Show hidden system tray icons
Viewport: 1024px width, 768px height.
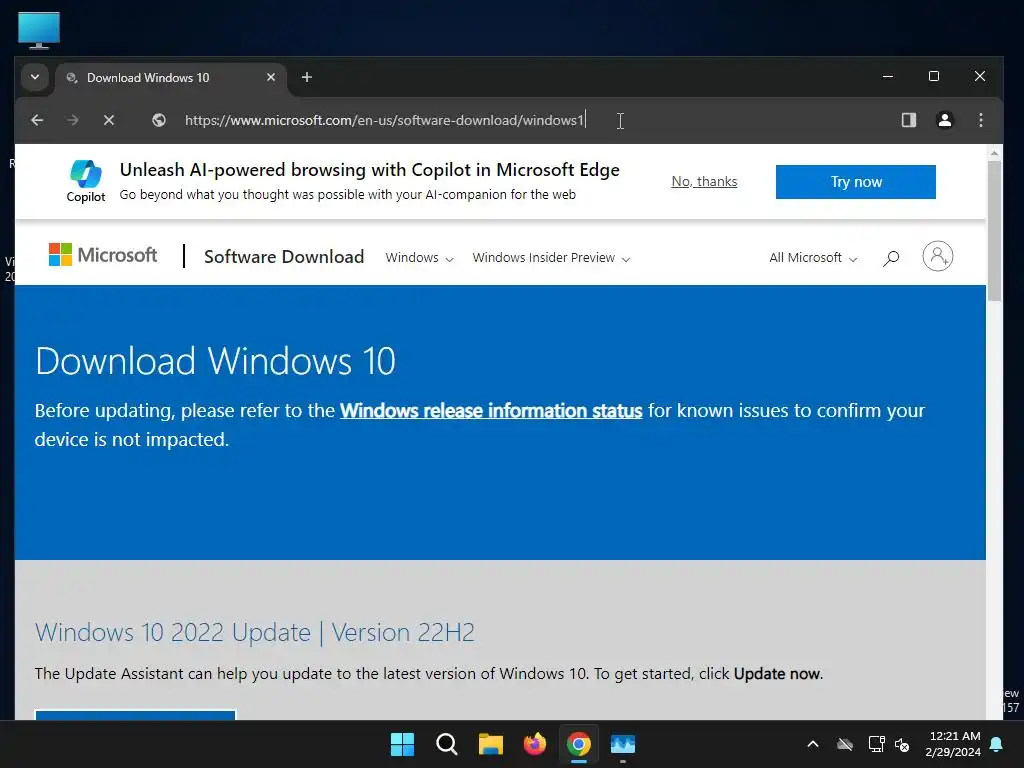813,744
